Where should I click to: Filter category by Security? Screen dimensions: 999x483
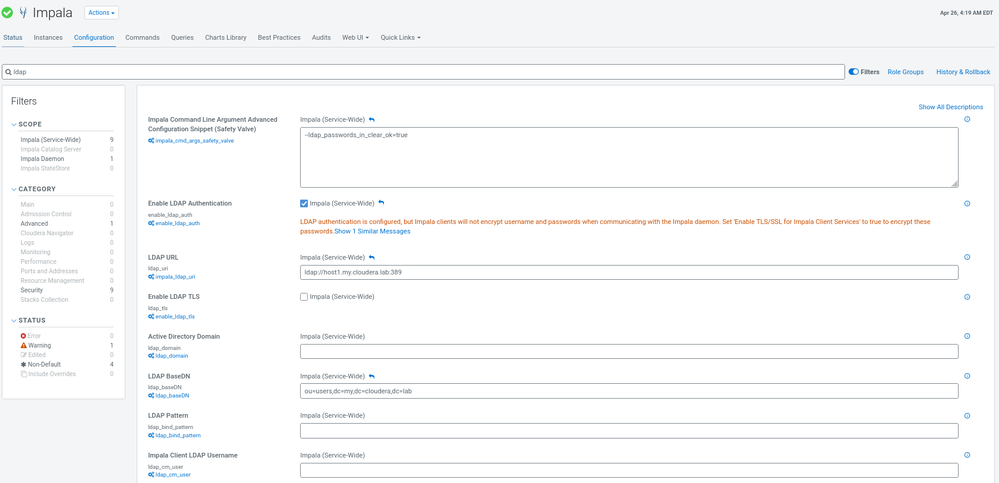[x=32, y=290]
